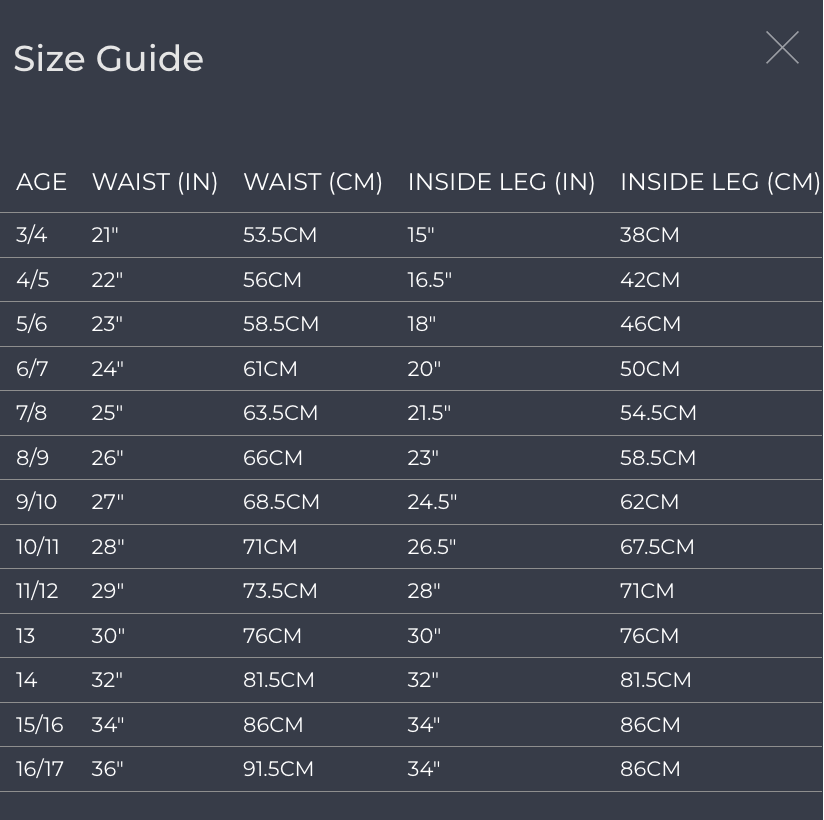The width and height of the screenshot is (824, 820).
Task: Click the 81.5CM waist cell
Action: point(279,680)
